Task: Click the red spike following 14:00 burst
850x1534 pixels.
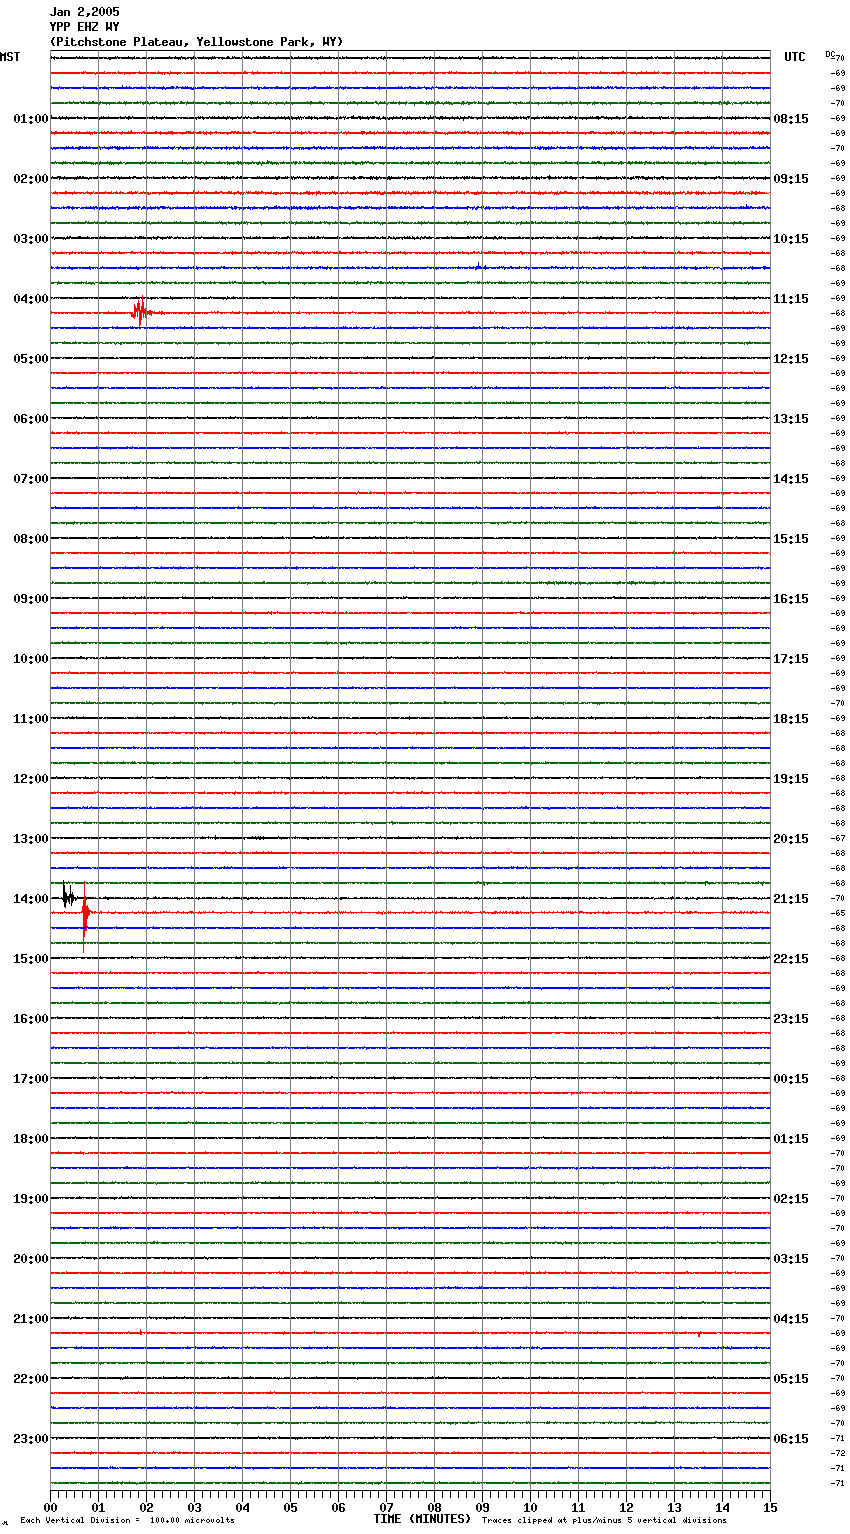Action: tap(85, 916)
